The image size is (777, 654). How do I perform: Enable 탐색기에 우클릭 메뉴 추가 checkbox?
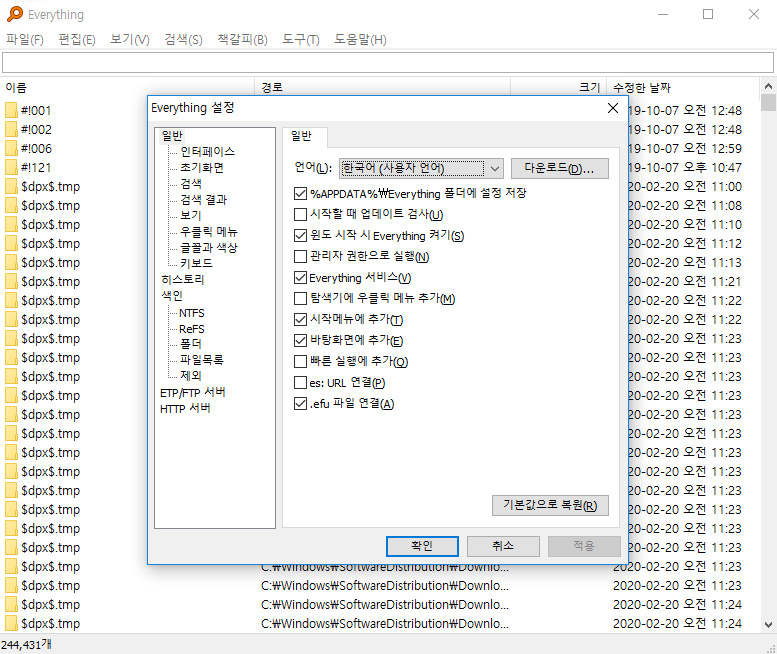click(300, 298)
